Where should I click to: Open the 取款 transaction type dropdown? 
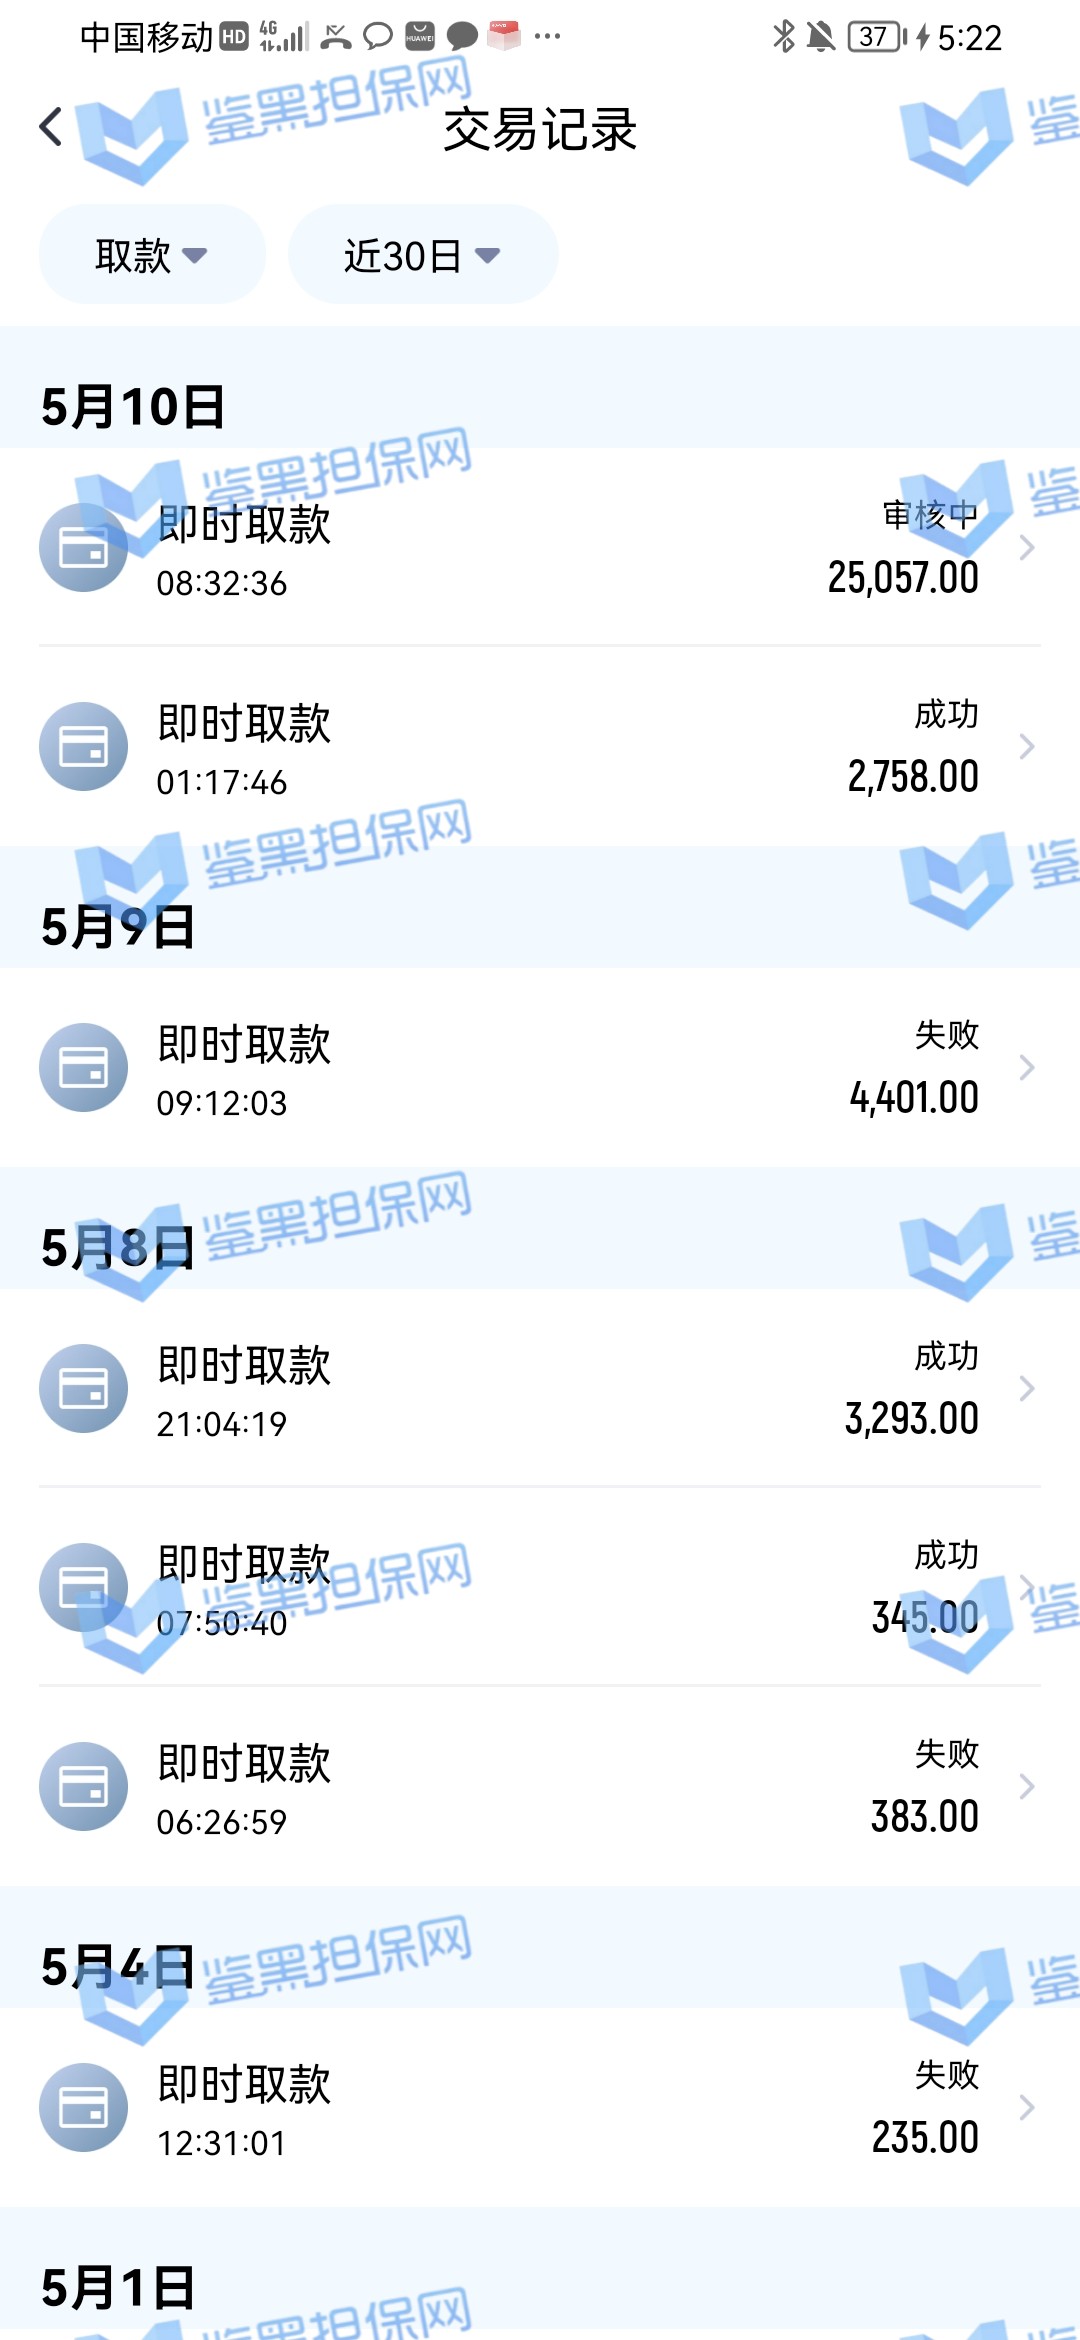152,255
